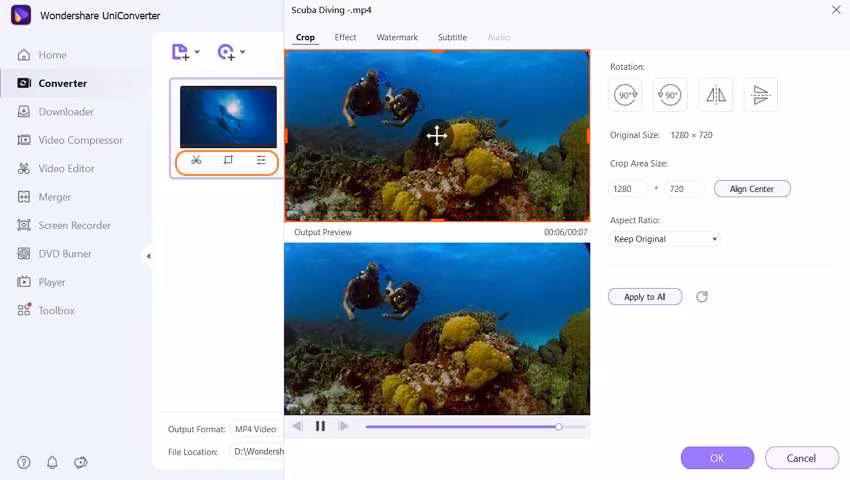Switch to the Audio tab
850x480 pixels.
pos(499,37)
